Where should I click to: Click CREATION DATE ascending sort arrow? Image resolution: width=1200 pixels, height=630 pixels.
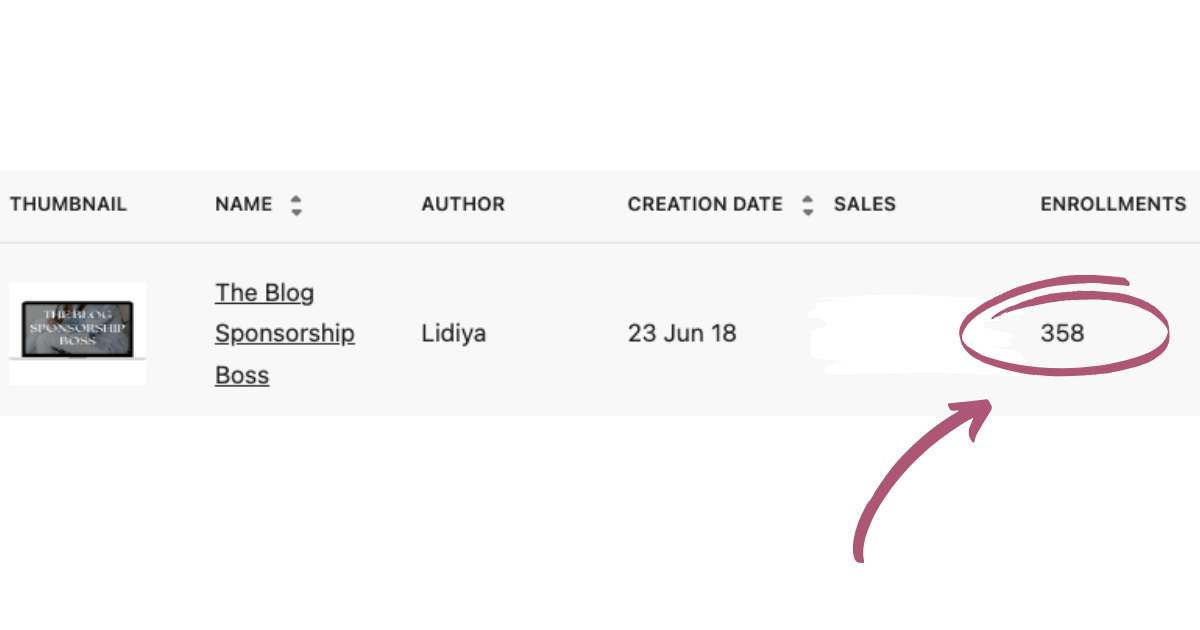[808, 198]
